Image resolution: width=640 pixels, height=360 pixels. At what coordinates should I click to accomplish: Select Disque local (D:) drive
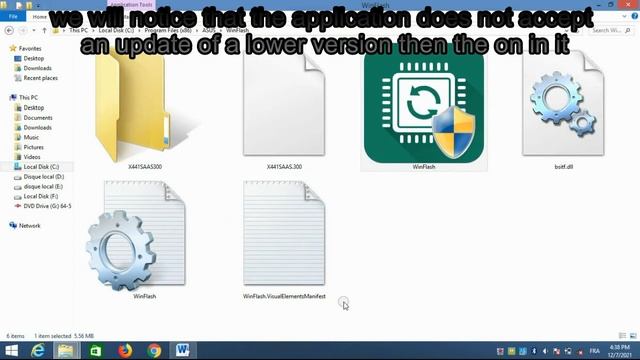44,177
